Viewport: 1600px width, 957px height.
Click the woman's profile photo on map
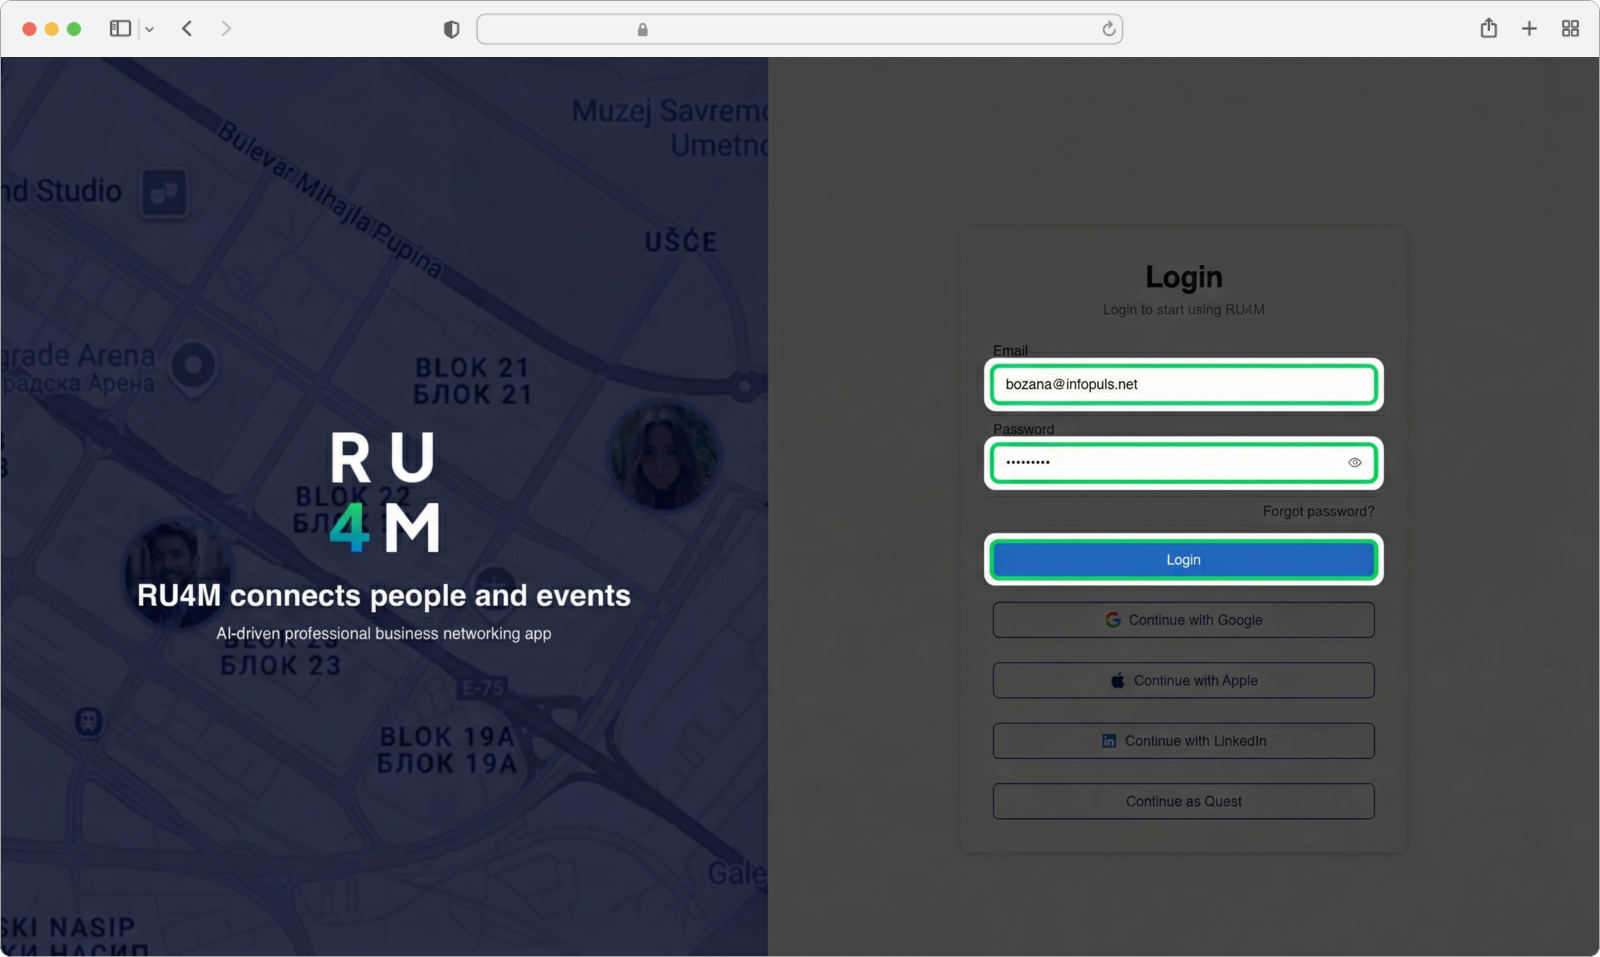click(663, 456)
